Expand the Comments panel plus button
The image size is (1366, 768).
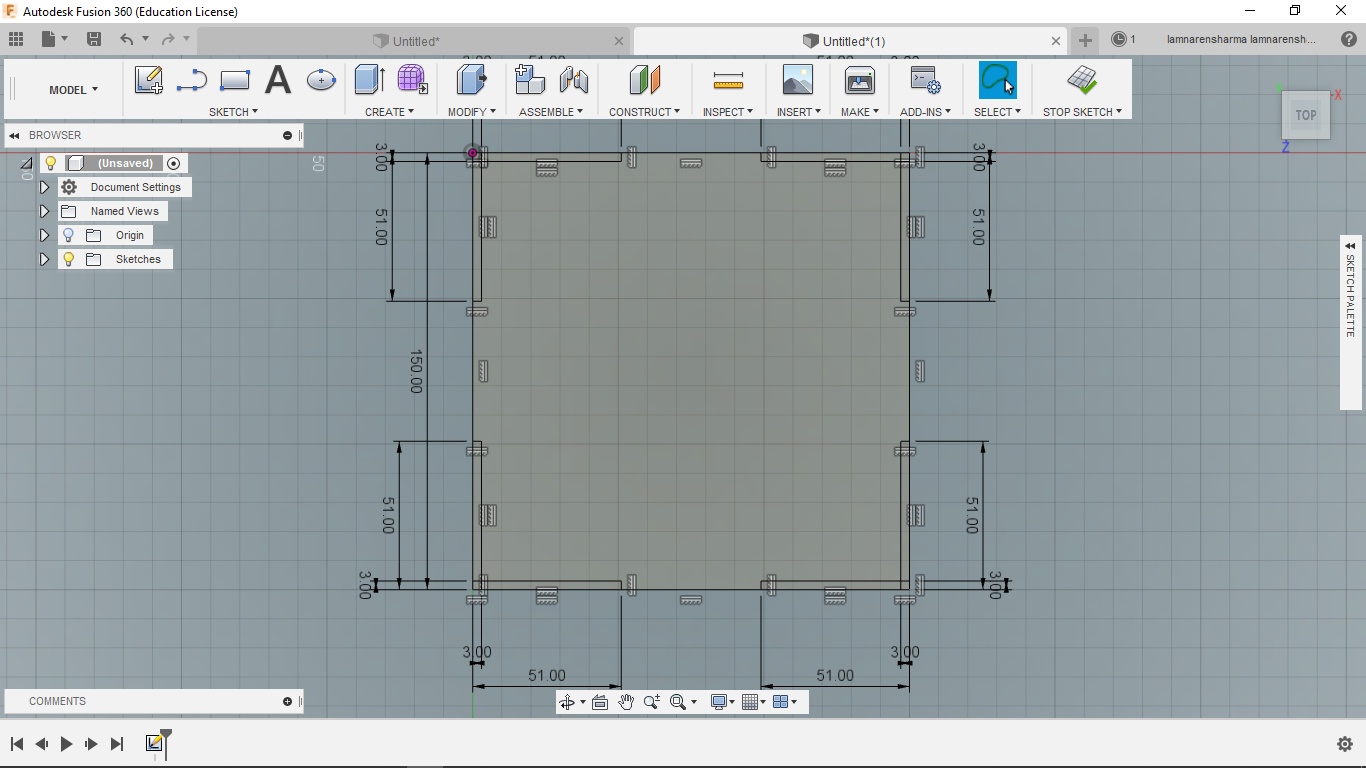(287, 701)
